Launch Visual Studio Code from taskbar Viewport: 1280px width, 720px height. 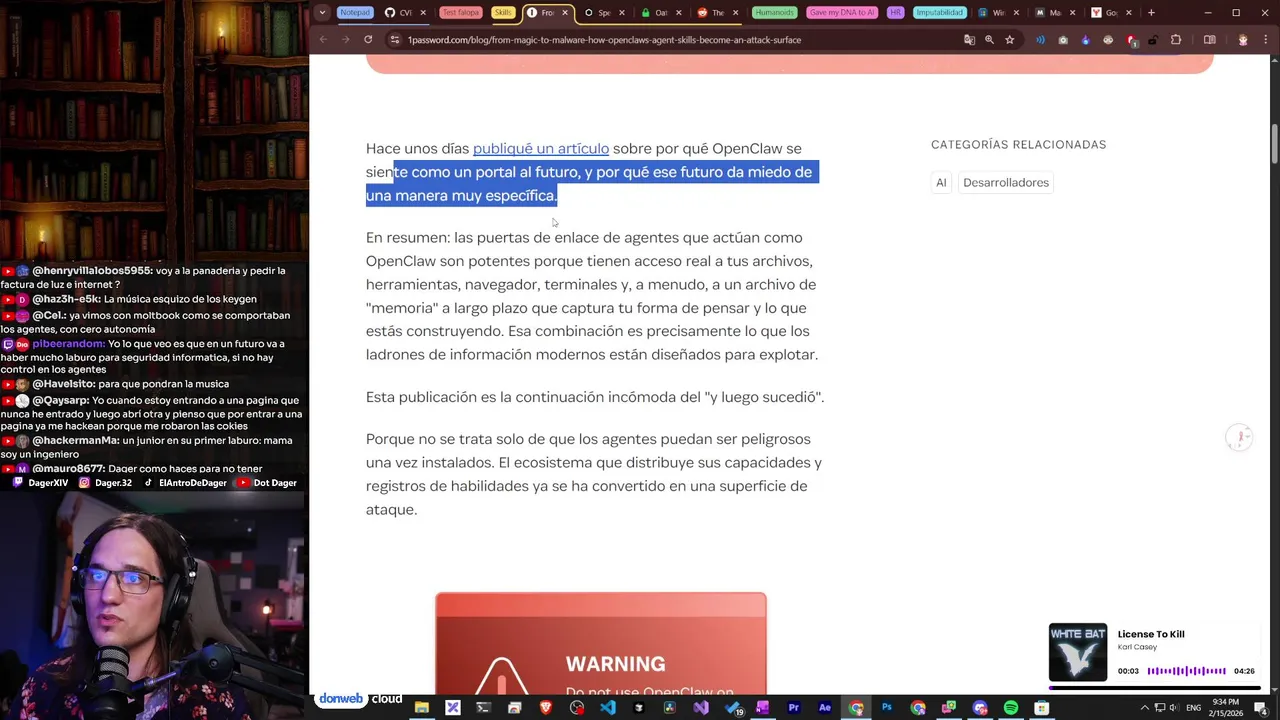[x=608, y=708]
